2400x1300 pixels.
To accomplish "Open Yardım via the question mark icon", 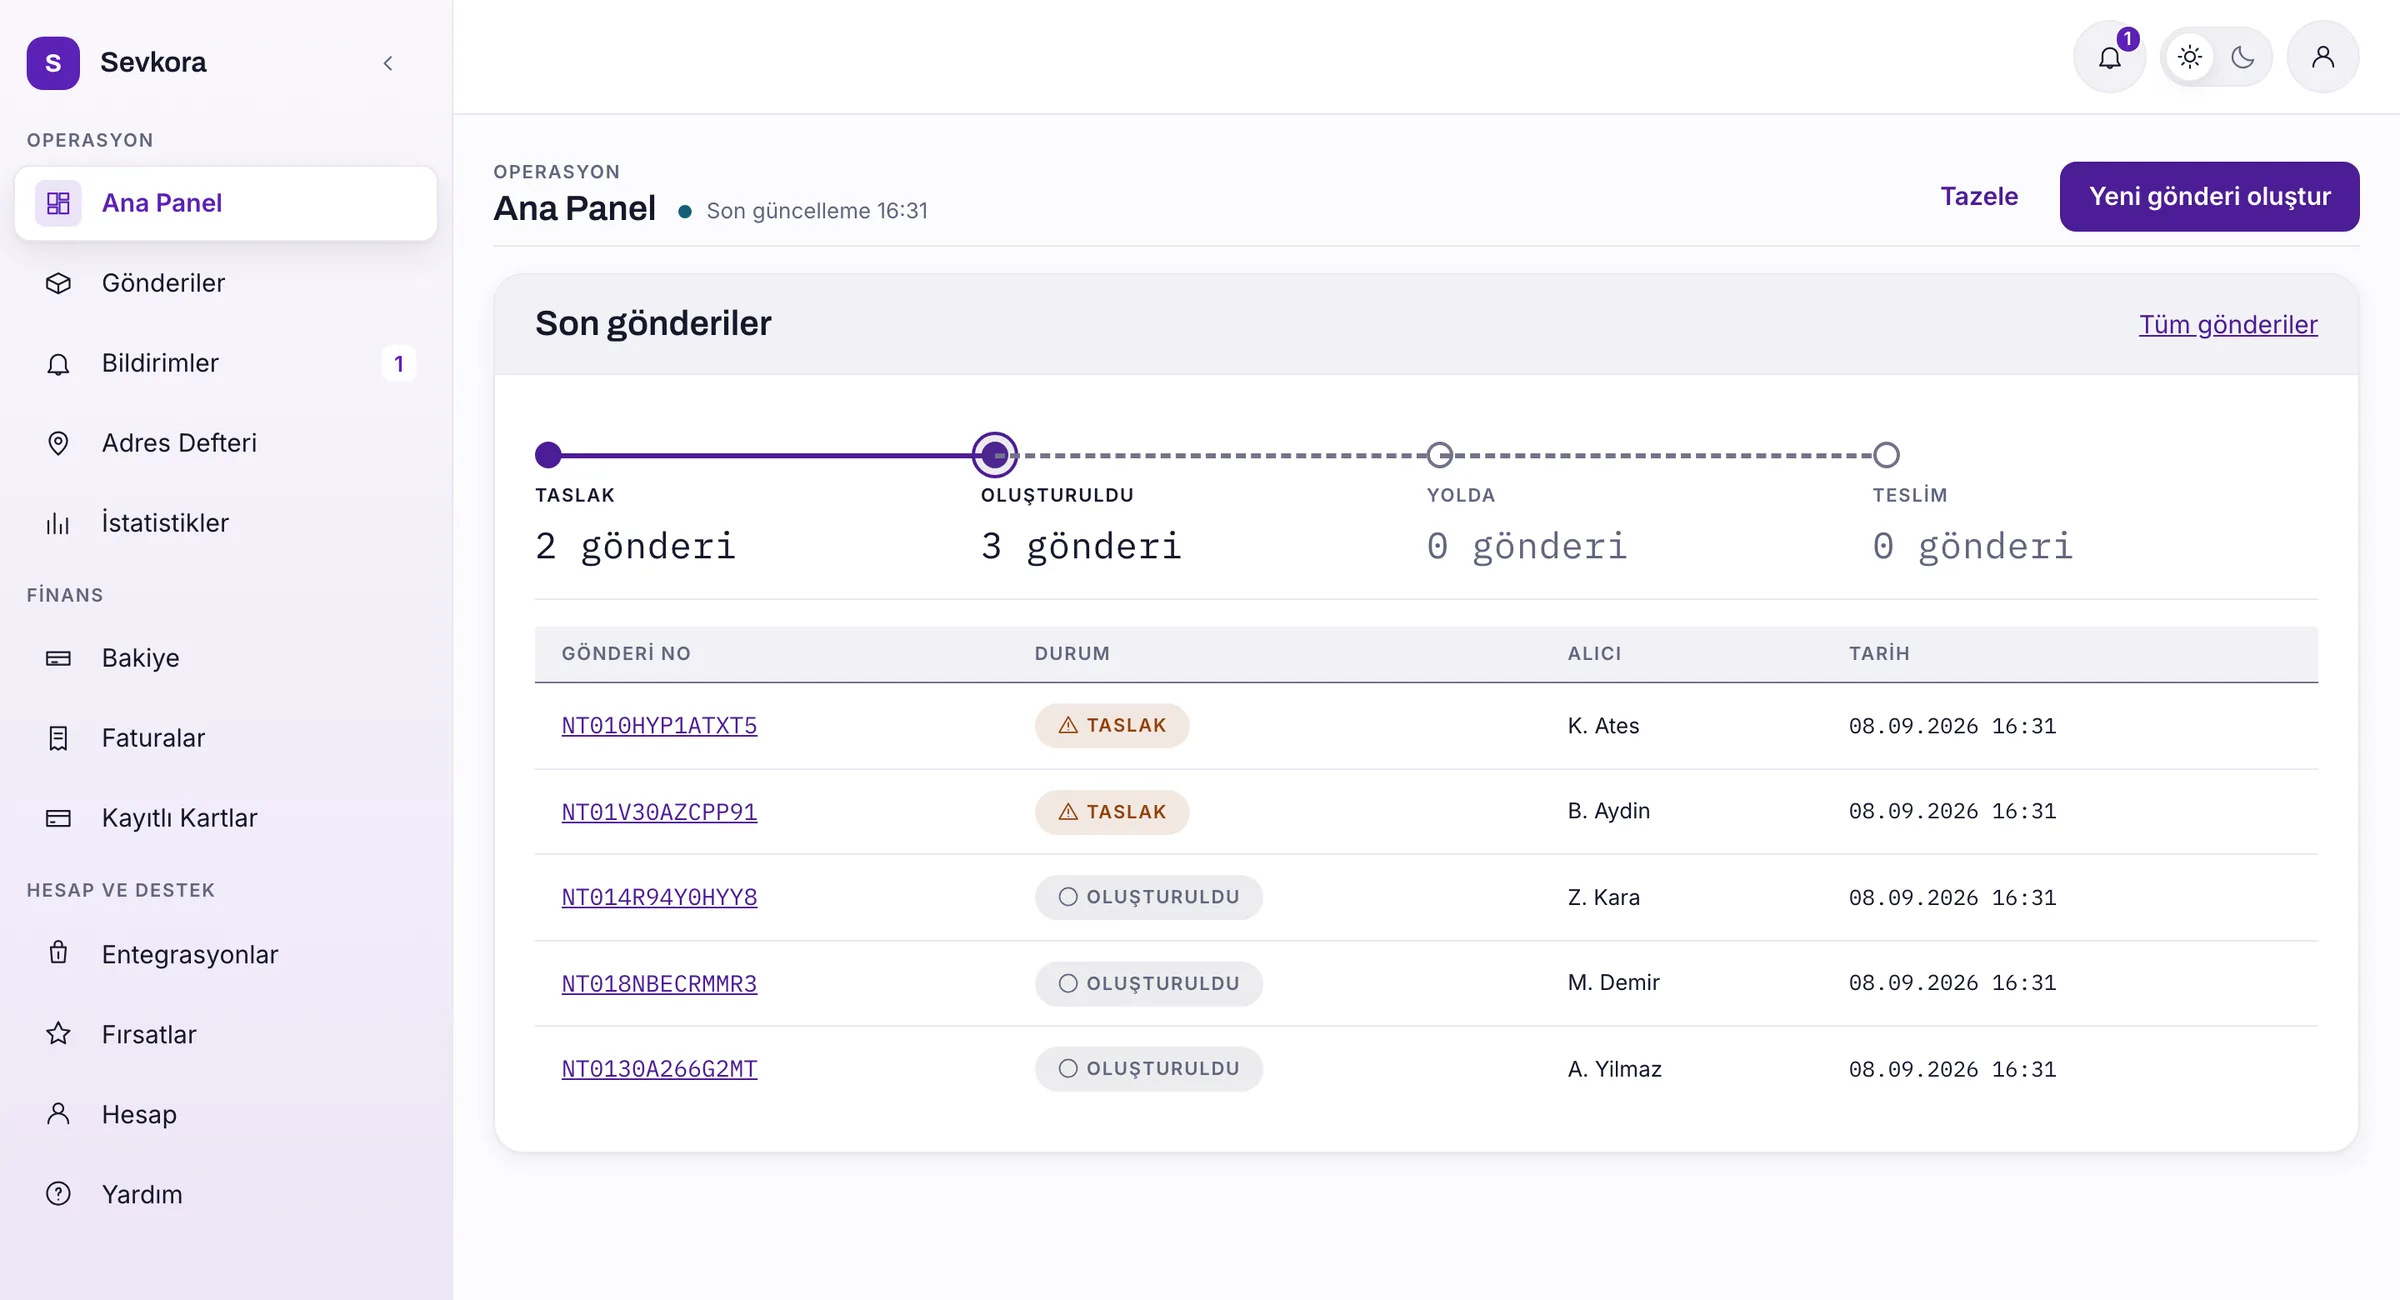I will pos(58,1194).
